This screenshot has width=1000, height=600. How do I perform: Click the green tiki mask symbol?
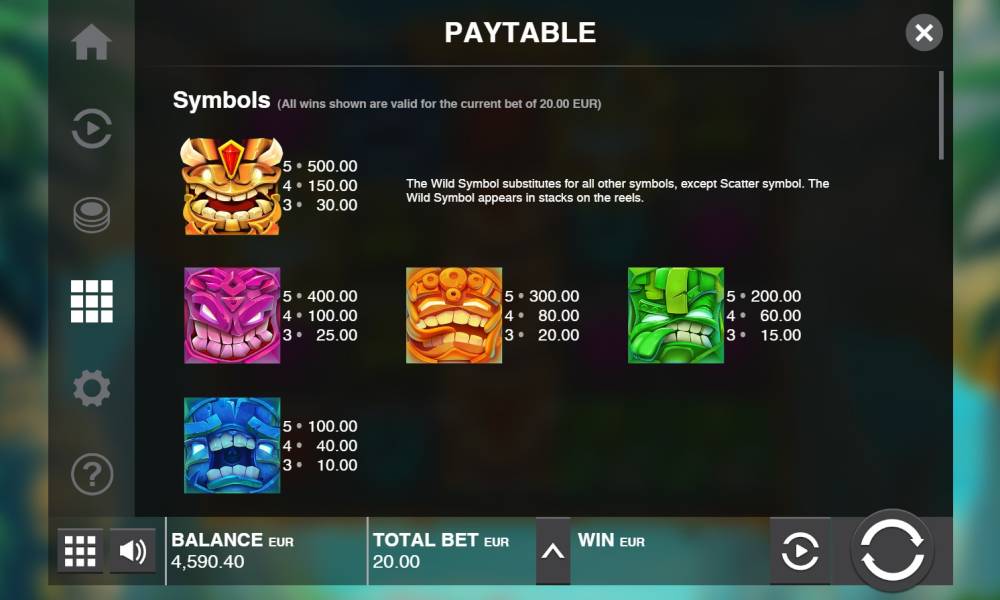[x=676, y=315]
